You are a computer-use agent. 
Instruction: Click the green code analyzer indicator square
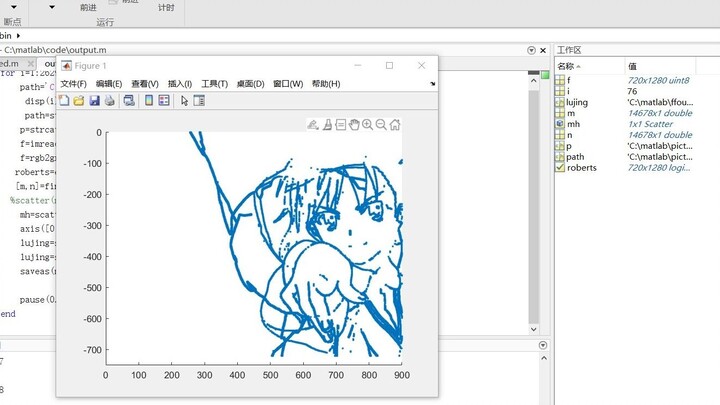click(x=545, y=75)
